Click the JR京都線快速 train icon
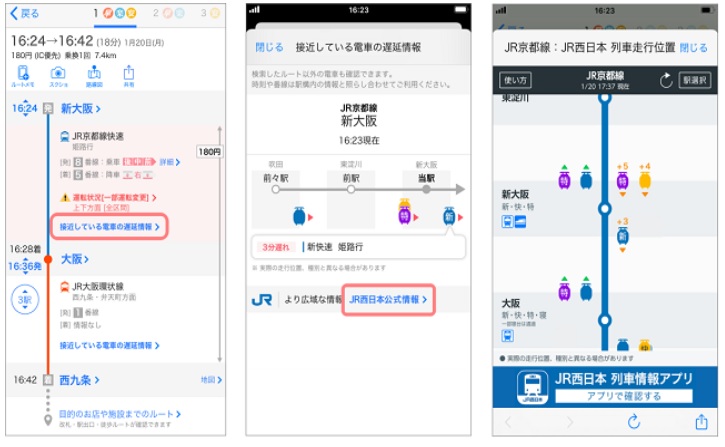Image resolution: width=725 pixels, height=447 pixels. point(65,136)
